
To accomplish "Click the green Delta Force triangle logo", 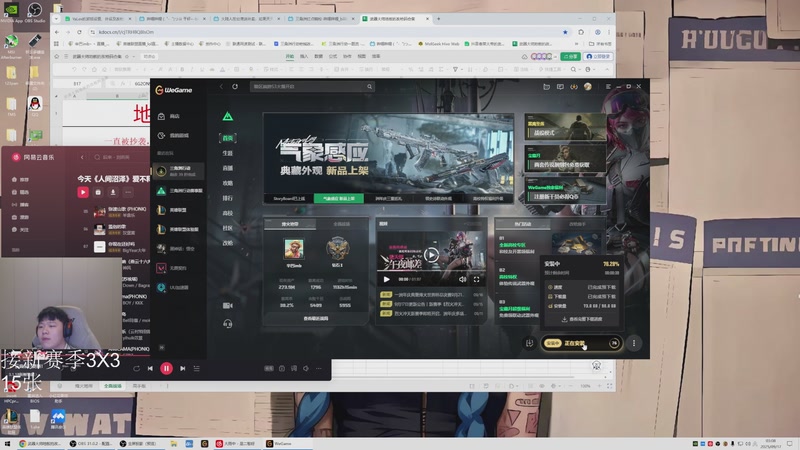I will [x=228, y=116].
